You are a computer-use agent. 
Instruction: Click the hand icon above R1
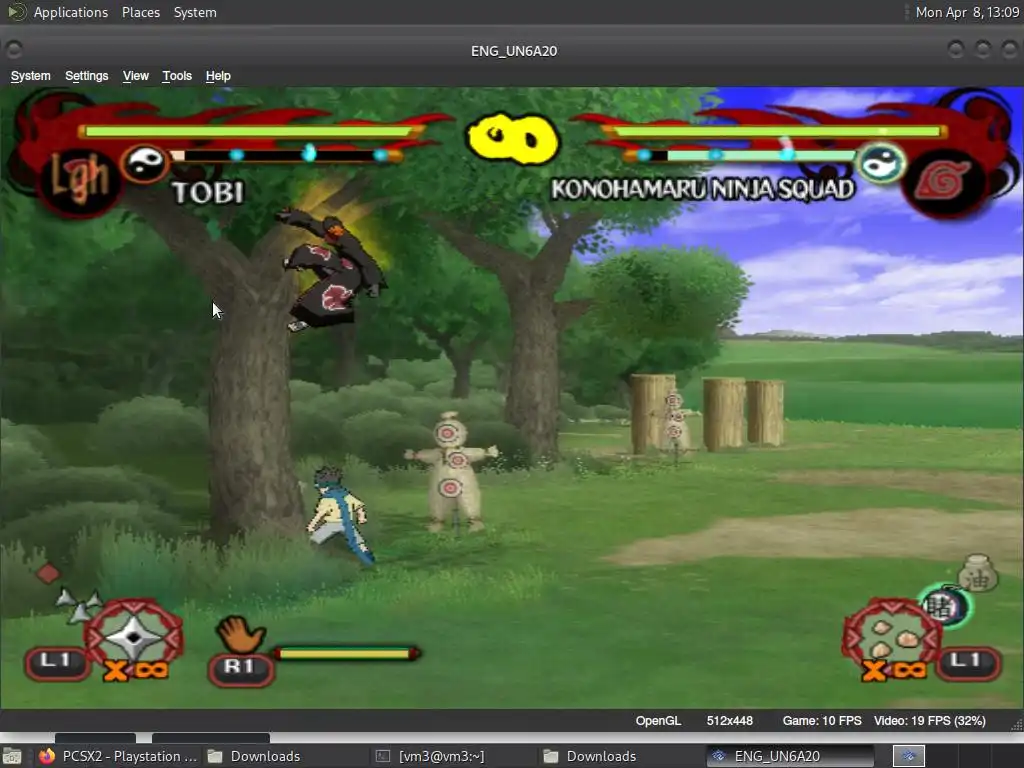(x=240, y=634)
